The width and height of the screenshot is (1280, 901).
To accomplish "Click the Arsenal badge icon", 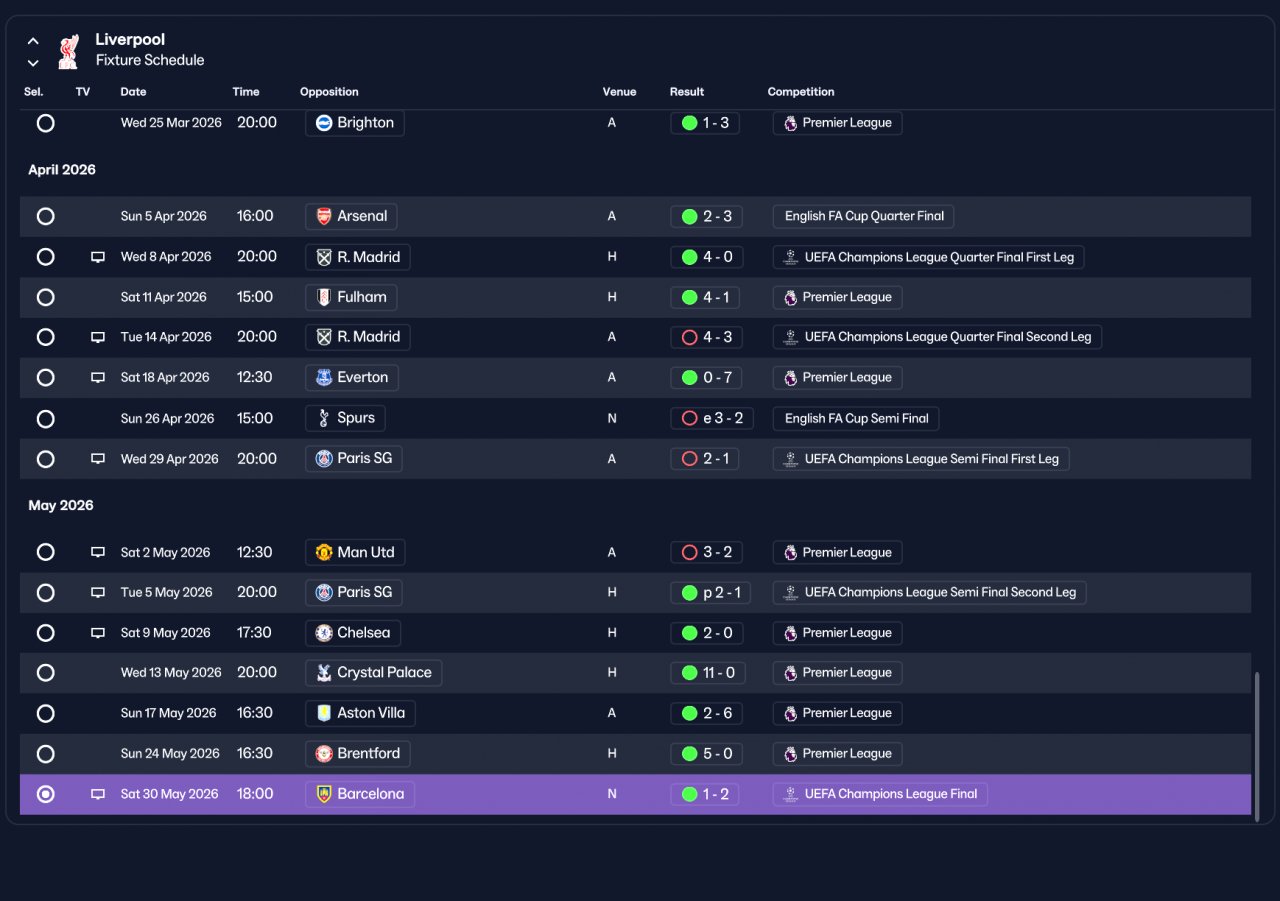I will click(x=324, y=216).
